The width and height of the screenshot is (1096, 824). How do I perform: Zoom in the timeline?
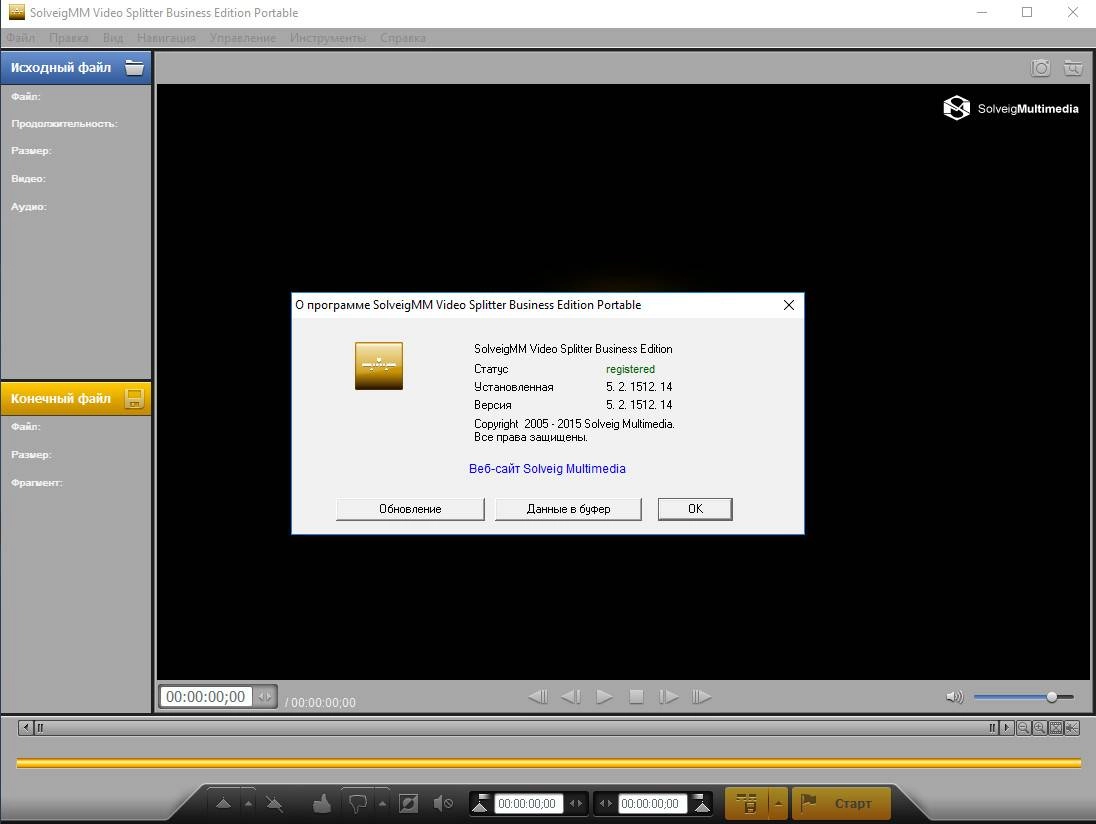coord(1039,728)
